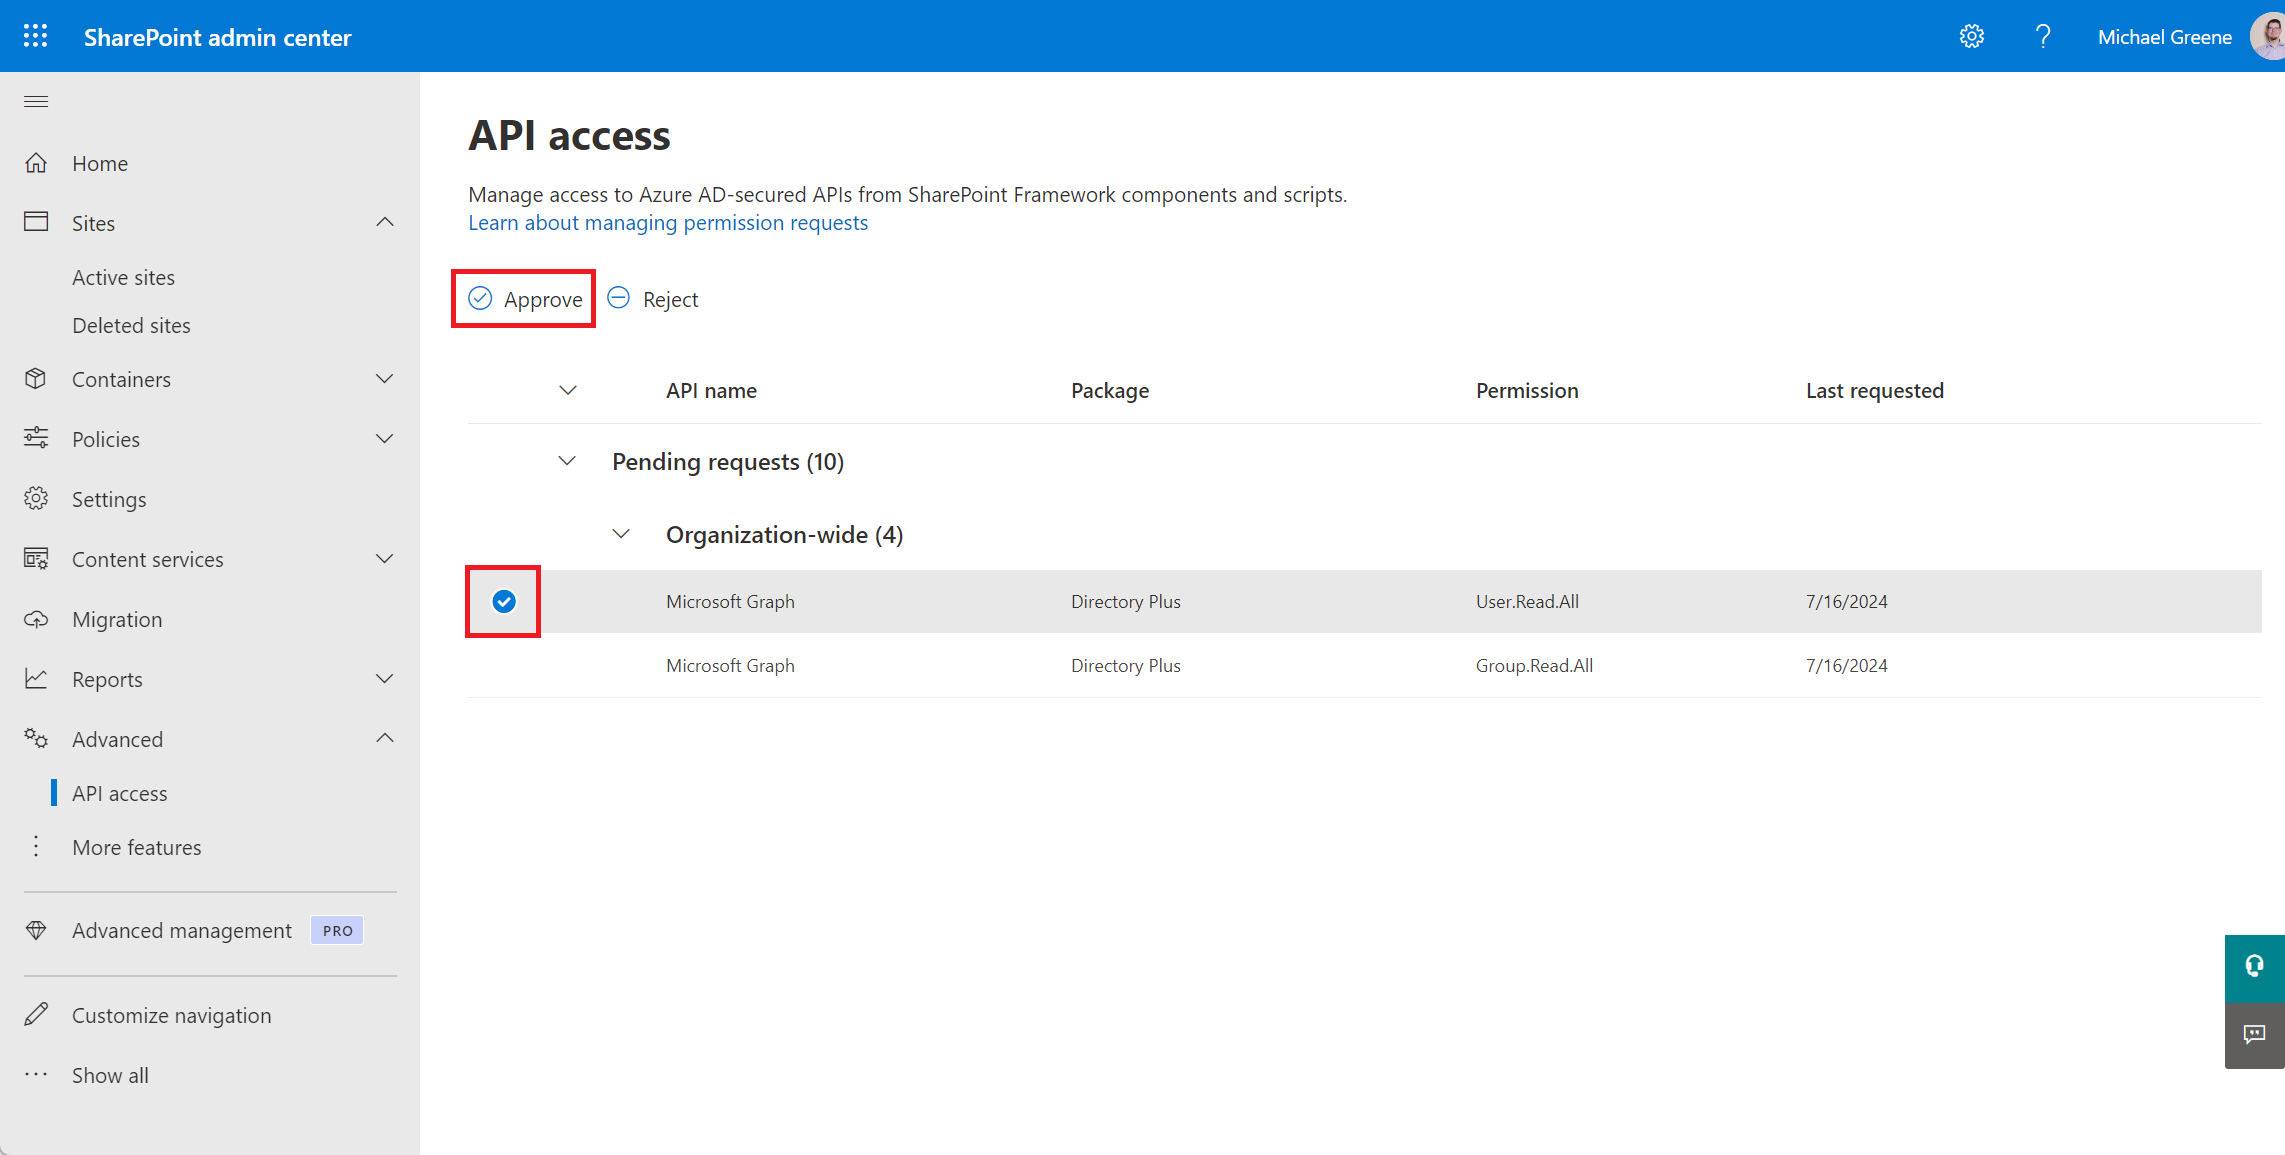This screenshot has width=2285, height=1155.
Task: Open Learn about managing permission requests link
Action: pos(668,223)
